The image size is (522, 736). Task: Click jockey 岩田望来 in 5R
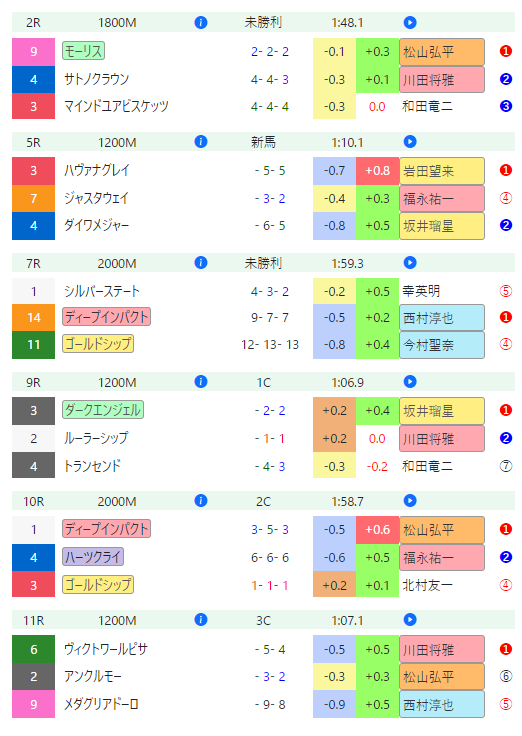click(x=442, y=171)
